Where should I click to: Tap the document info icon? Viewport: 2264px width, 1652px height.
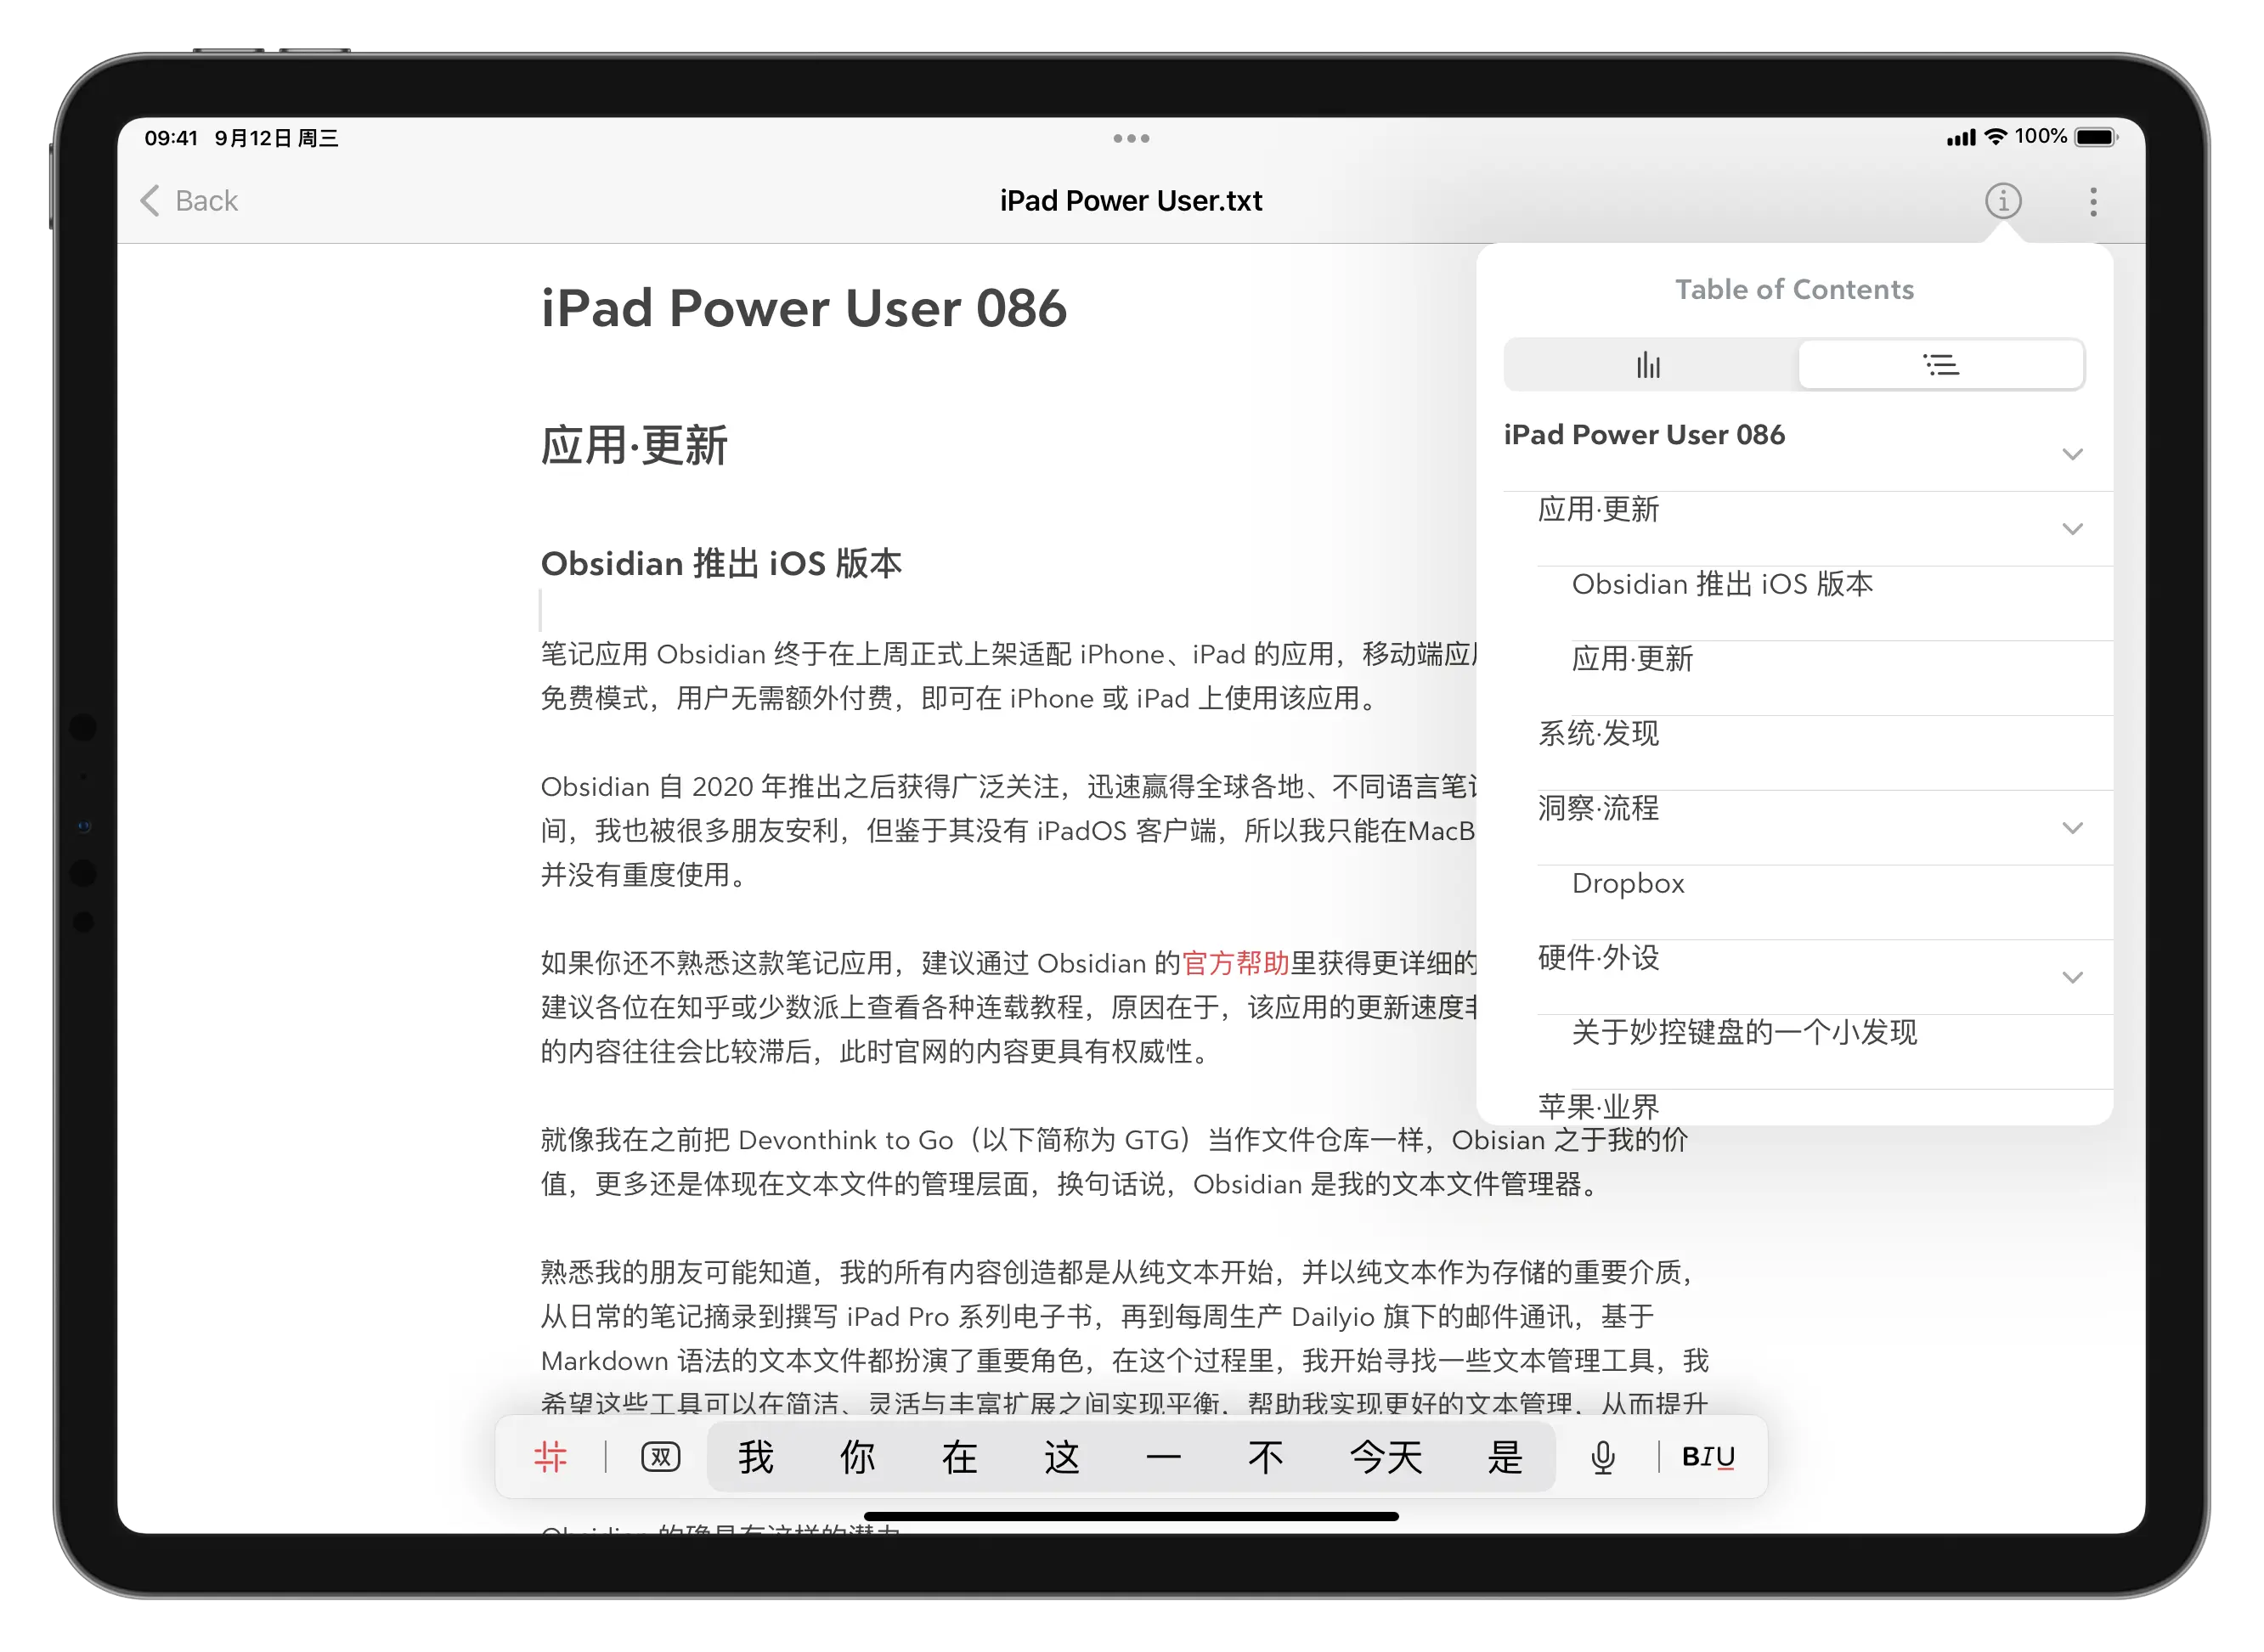(2002, 201)
